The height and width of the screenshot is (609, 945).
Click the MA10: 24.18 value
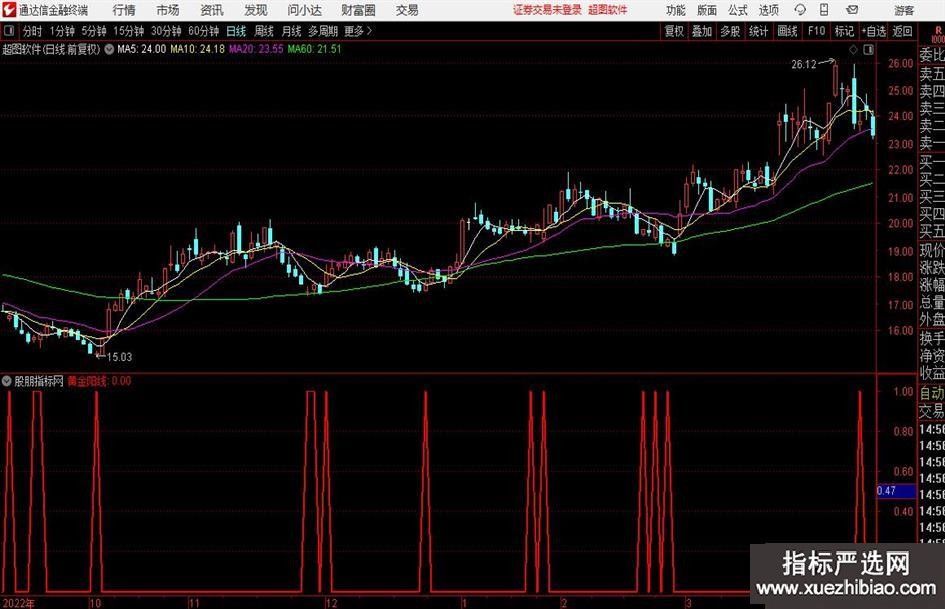198,49
